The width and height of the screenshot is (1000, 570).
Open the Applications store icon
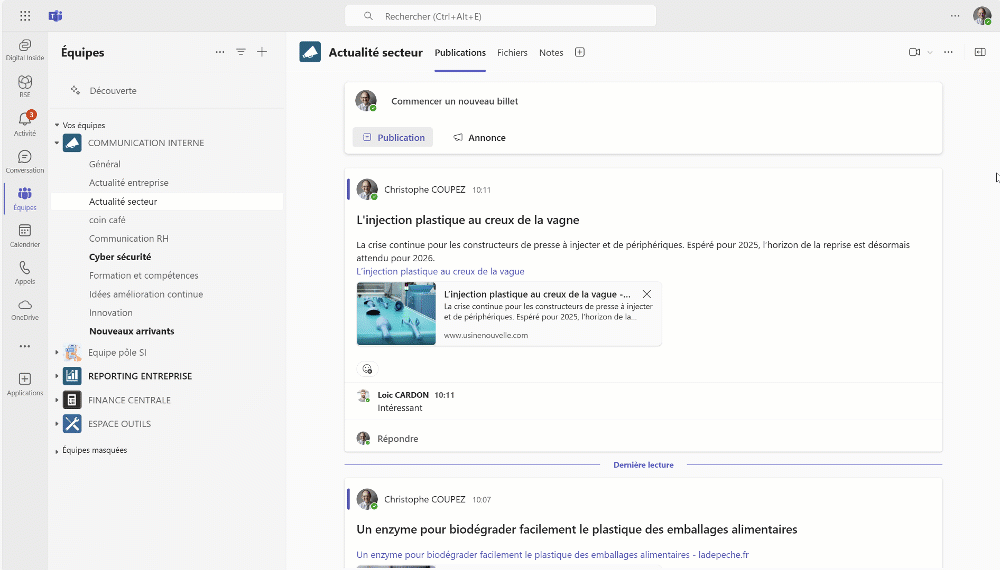tap(25, 383)
